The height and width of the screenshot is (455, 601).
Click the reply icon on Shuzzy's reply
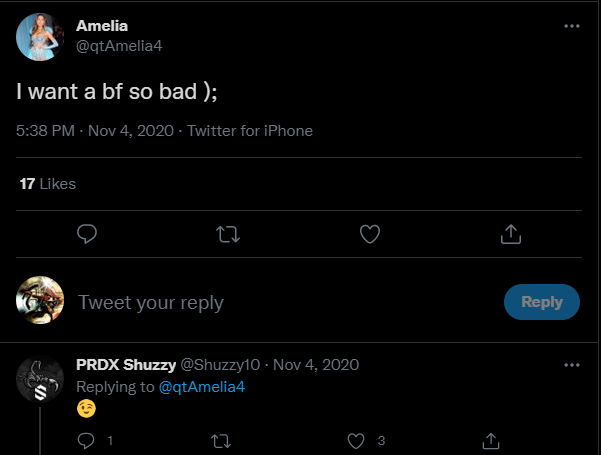click(x=86, y=440)
